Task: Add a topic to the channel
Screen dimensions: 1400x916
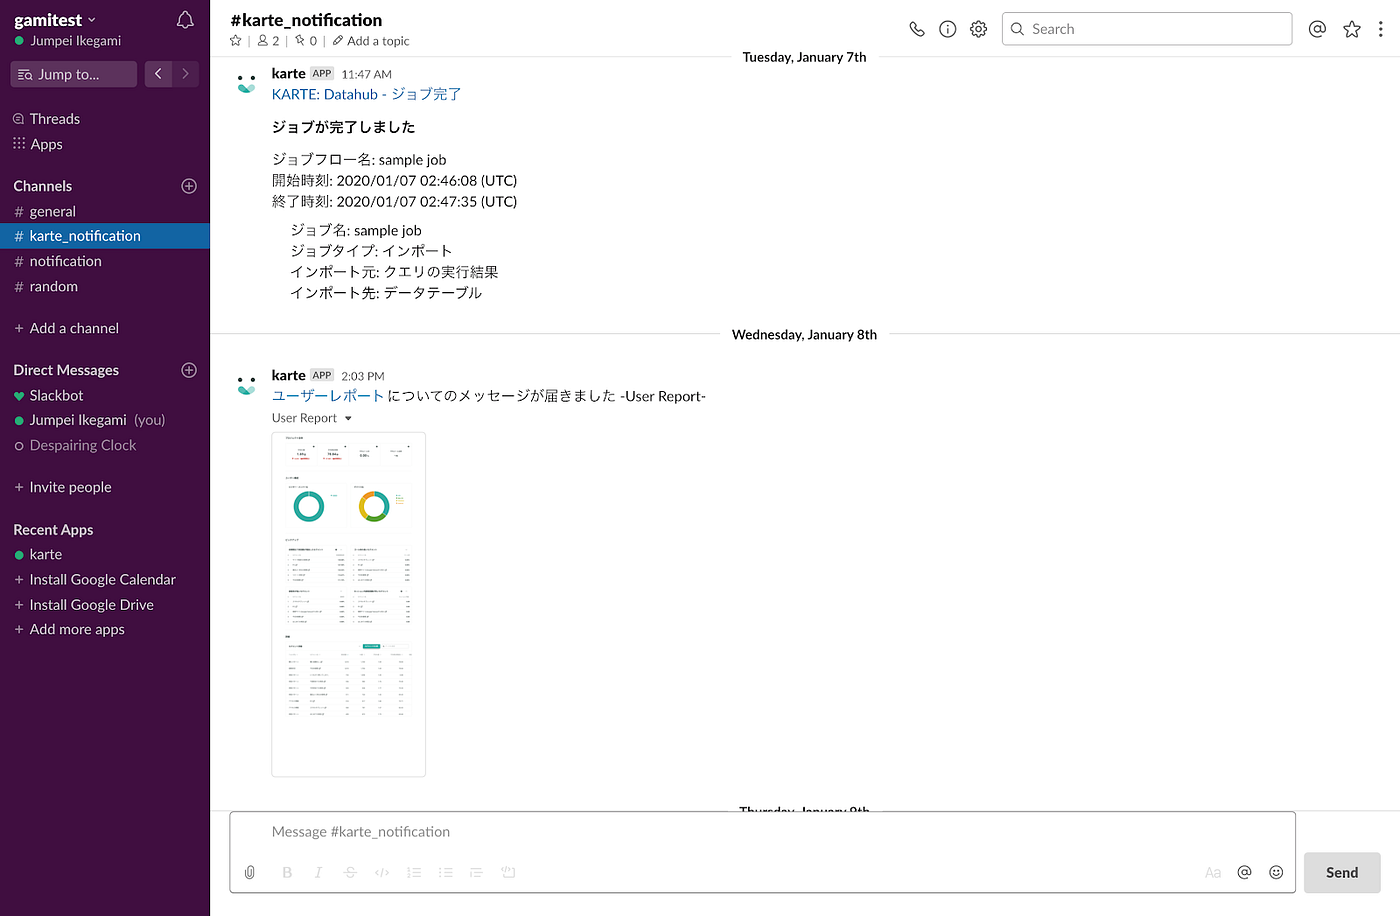Action: pyautogui.click(x=371, y=41)
